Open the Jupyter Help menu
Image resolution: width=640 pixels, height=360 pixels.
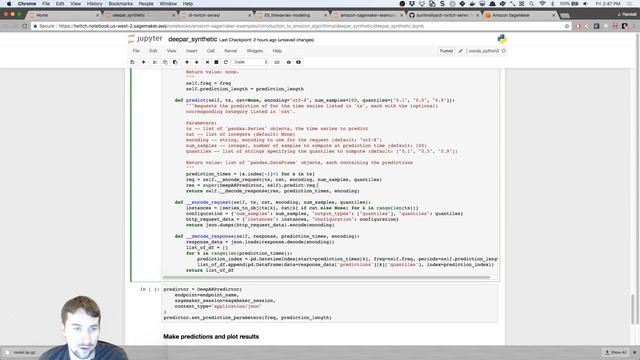click(277, 51)
